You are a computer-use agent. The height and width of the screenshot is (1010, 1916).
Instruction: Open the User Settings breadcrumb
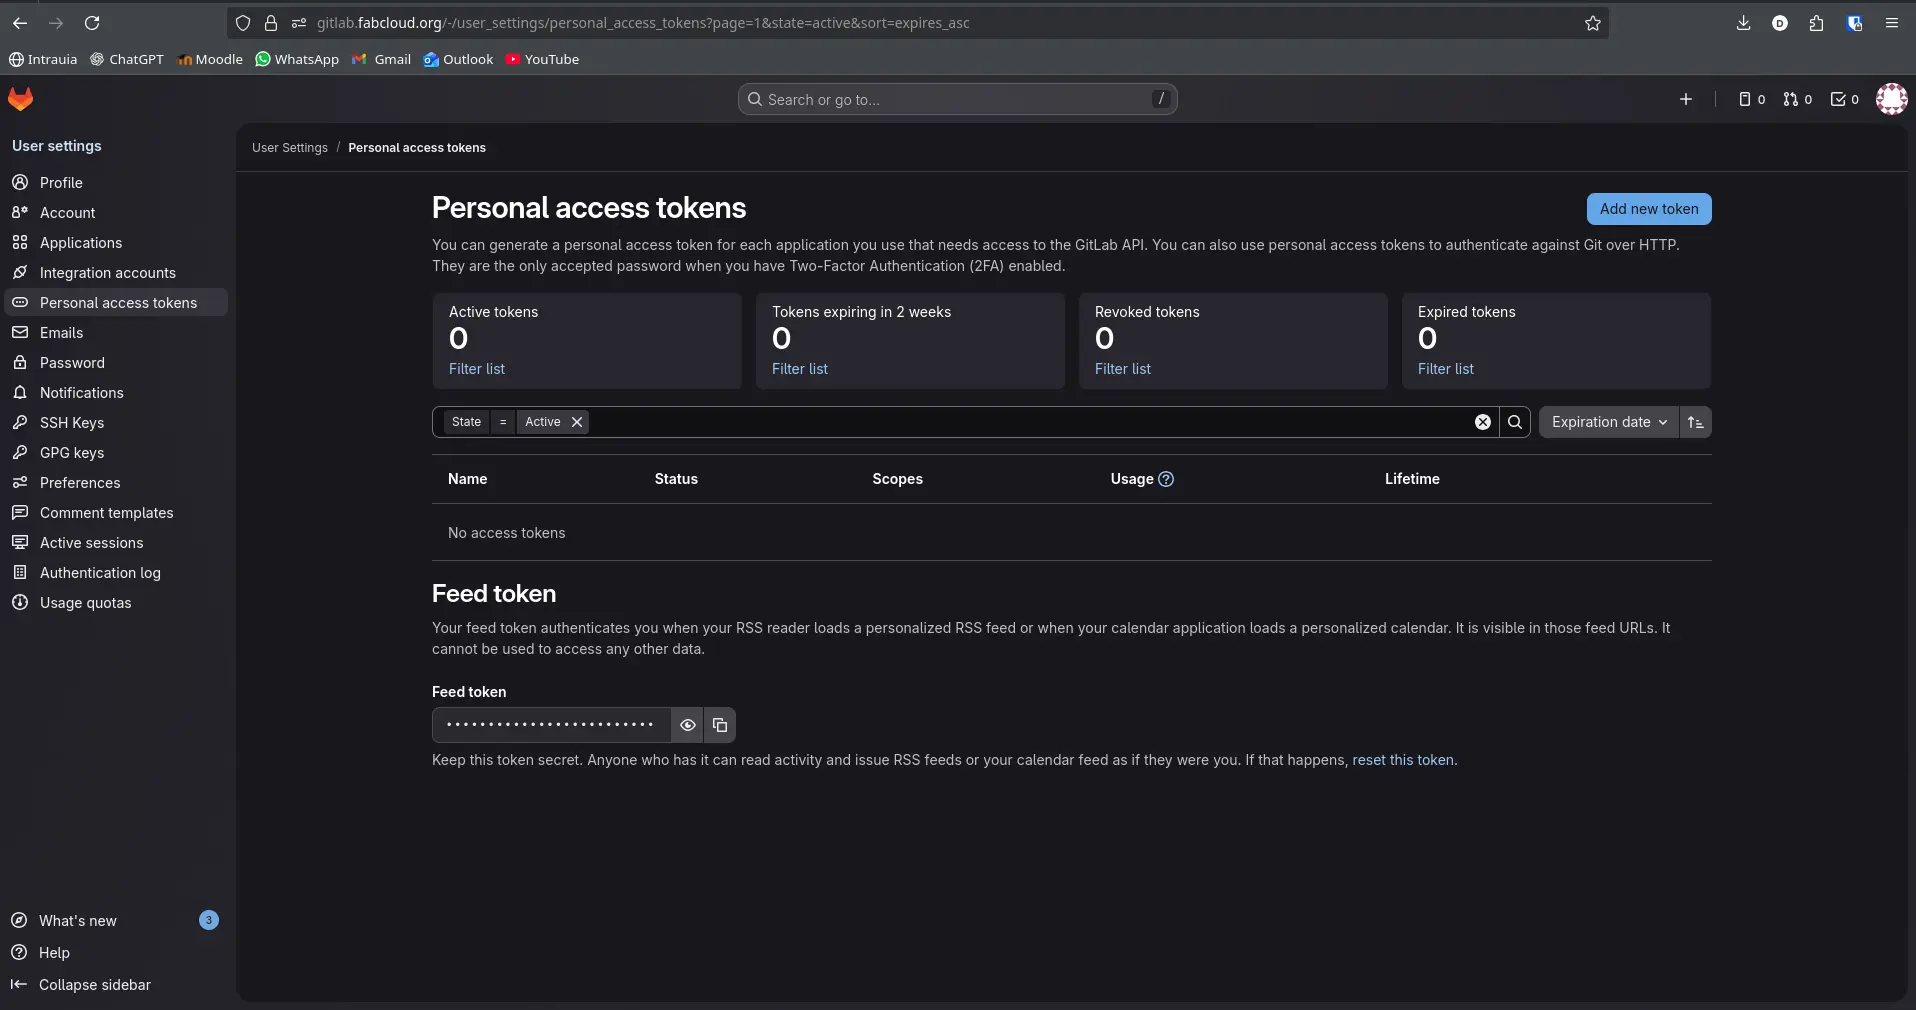pos(290,147)
